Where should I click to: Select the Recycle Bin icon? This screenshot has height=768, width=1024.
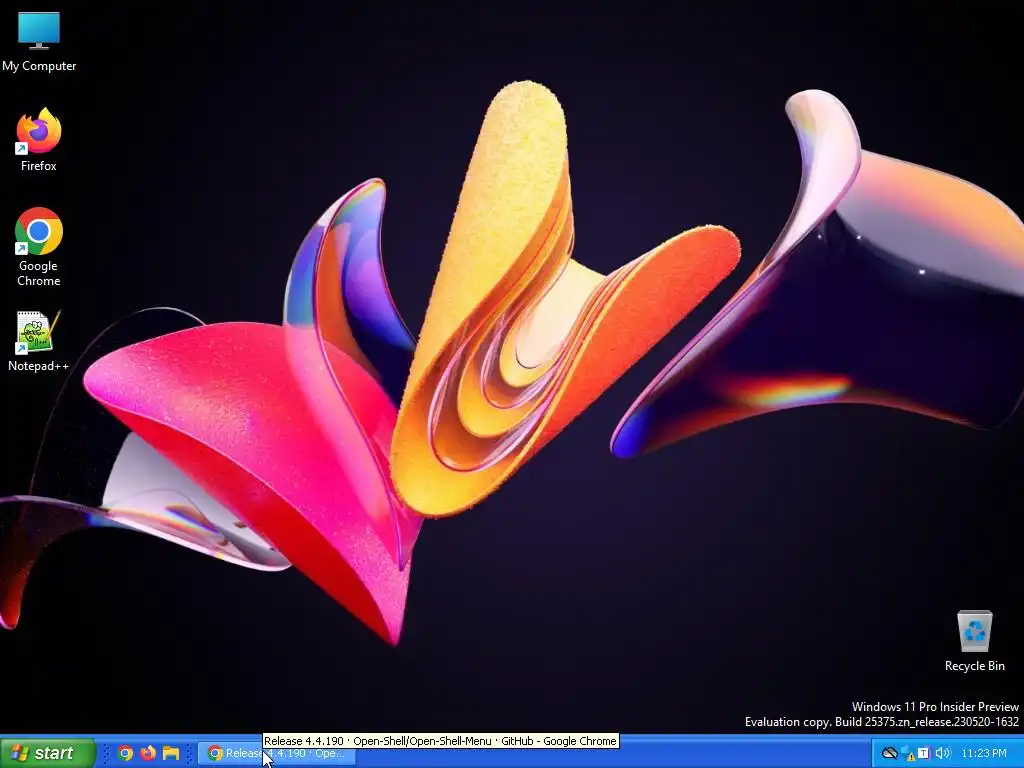pos(974,641)
